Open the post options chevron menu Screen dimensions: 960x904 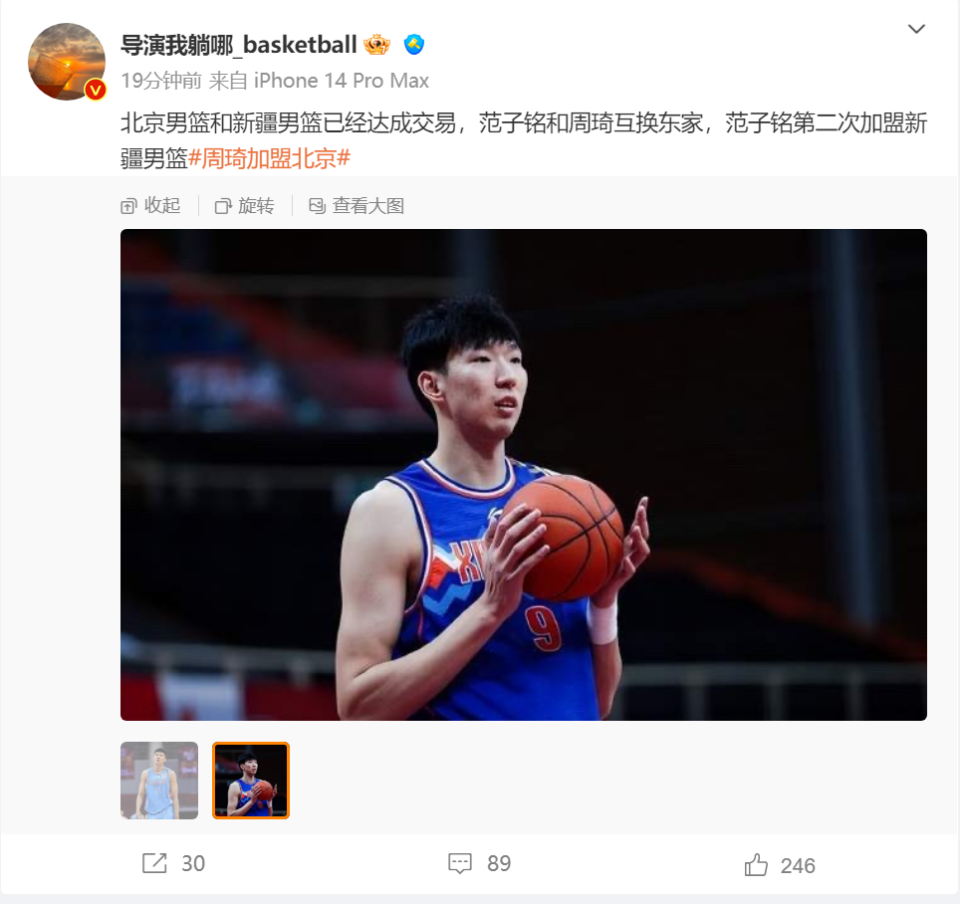[916, 29]
